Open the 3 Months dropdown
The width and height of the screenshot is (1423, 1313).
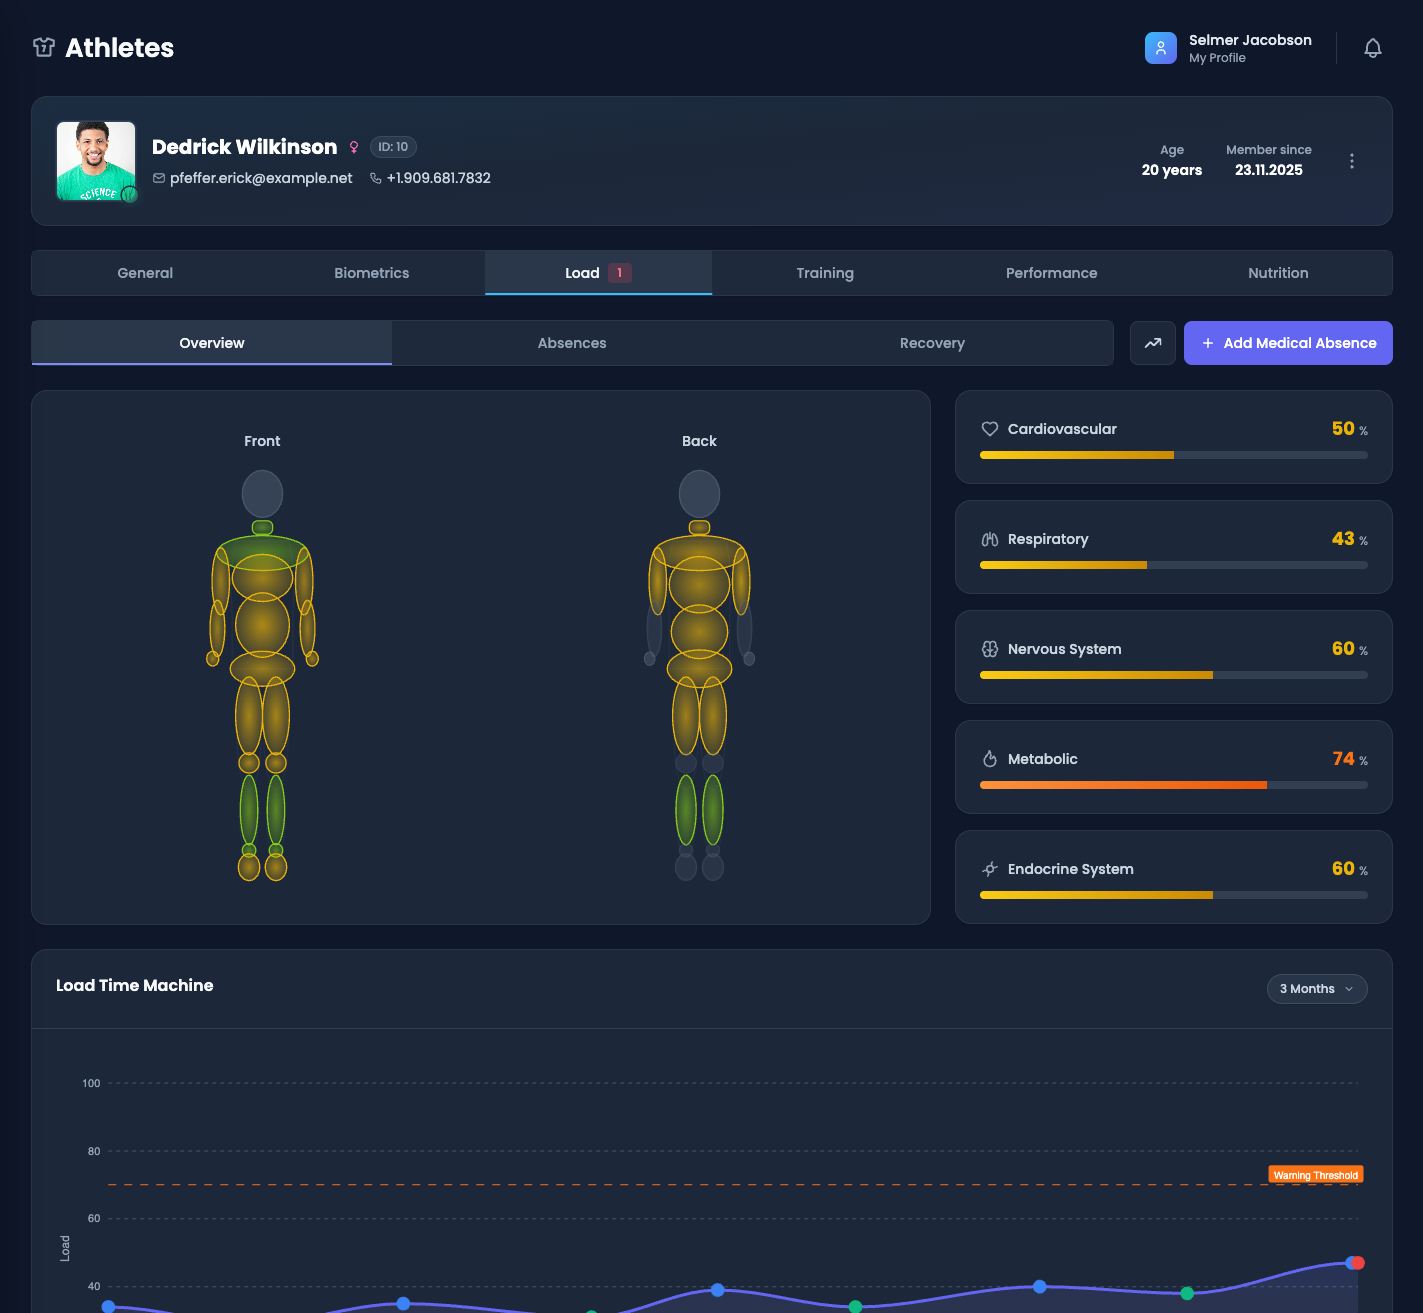tap(1316, 988)
